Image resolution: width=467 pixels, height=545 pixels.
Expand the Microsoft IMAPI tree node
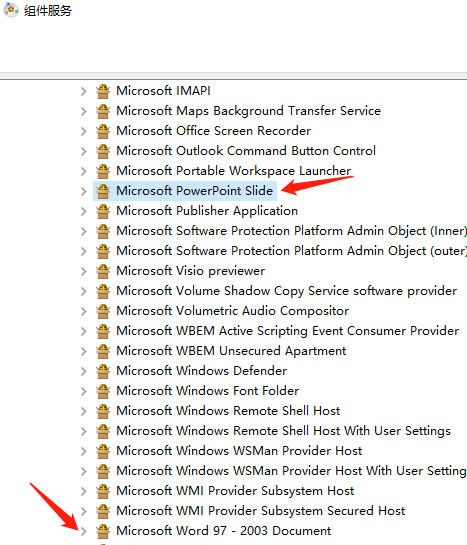tap(83, 91)
